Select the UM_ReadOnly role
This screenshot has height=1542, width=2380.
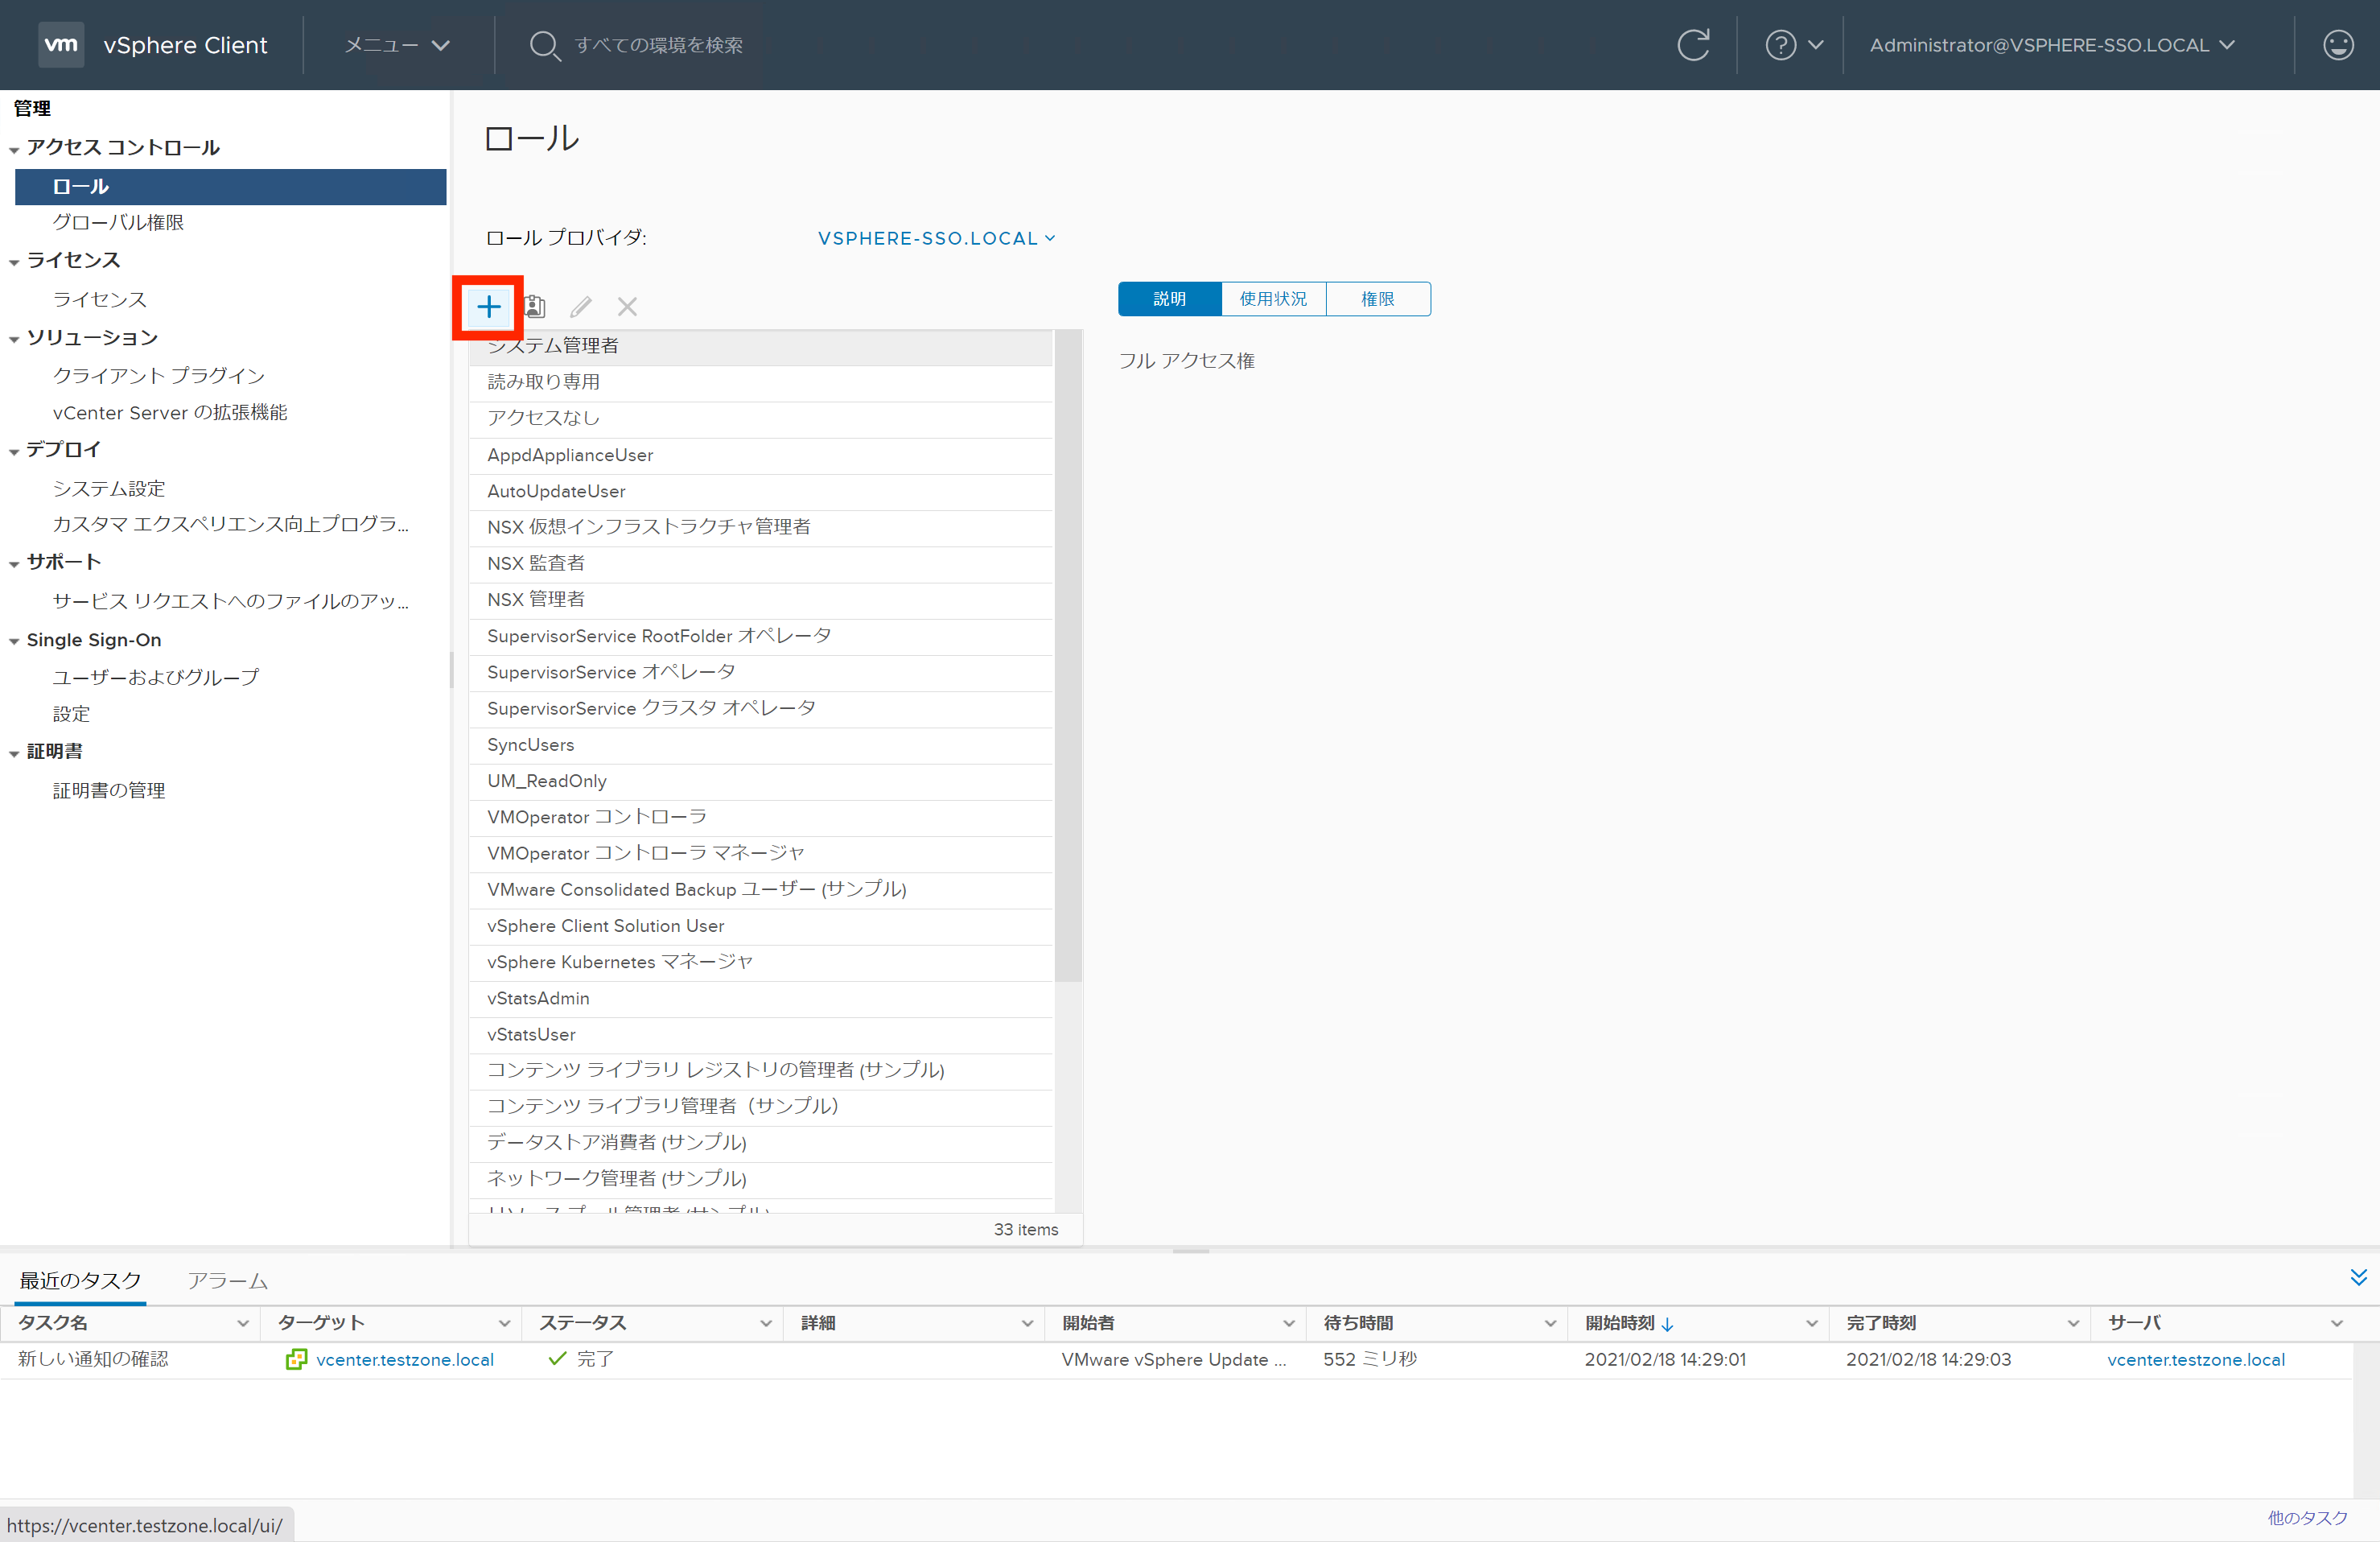tap(761, 781)
